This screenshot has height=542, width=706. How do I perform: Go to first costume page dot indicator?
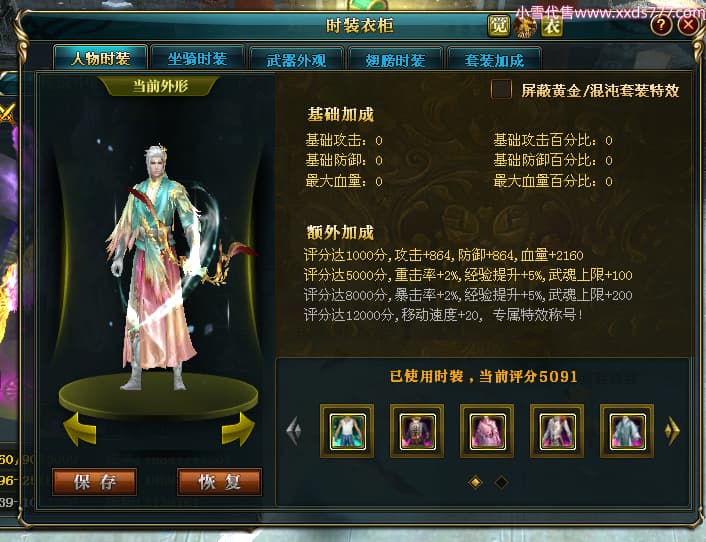click(475, 483)
